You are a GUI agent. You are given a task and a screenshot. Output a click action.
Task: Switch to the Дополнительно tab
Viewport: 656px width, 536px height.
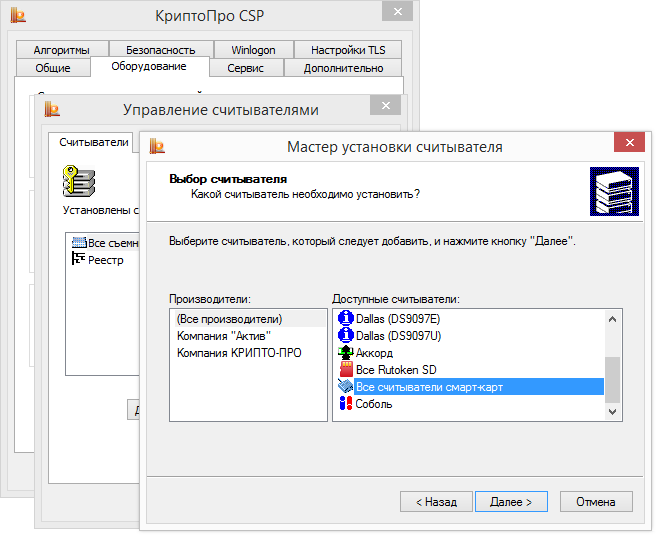(343, 68)
